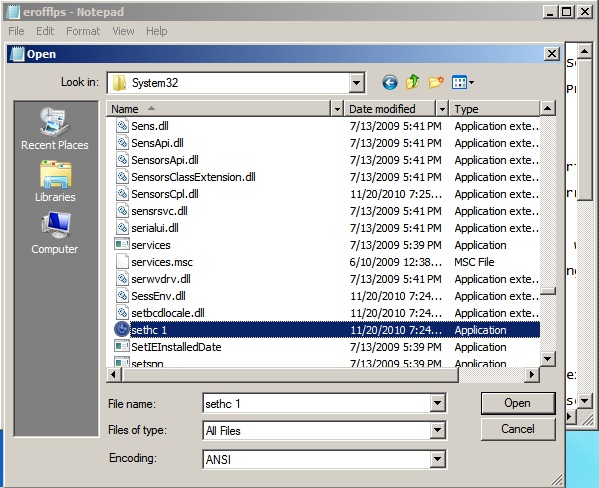599x488 pixels.
Task: Open the Notepad File menu
Action: click(x=16, y=31)
